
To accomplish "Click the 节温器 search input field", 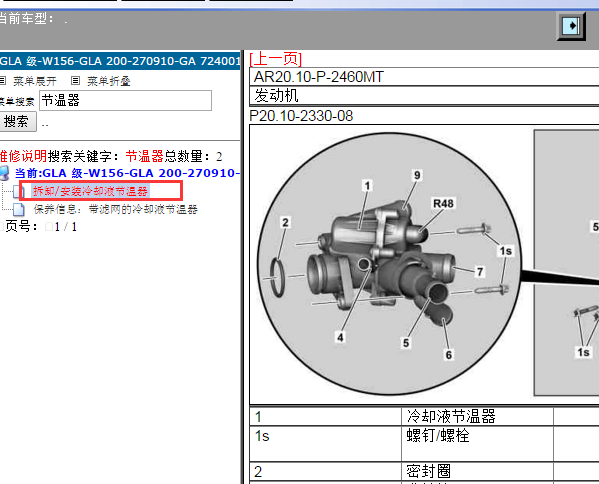I will click(125, 100).
